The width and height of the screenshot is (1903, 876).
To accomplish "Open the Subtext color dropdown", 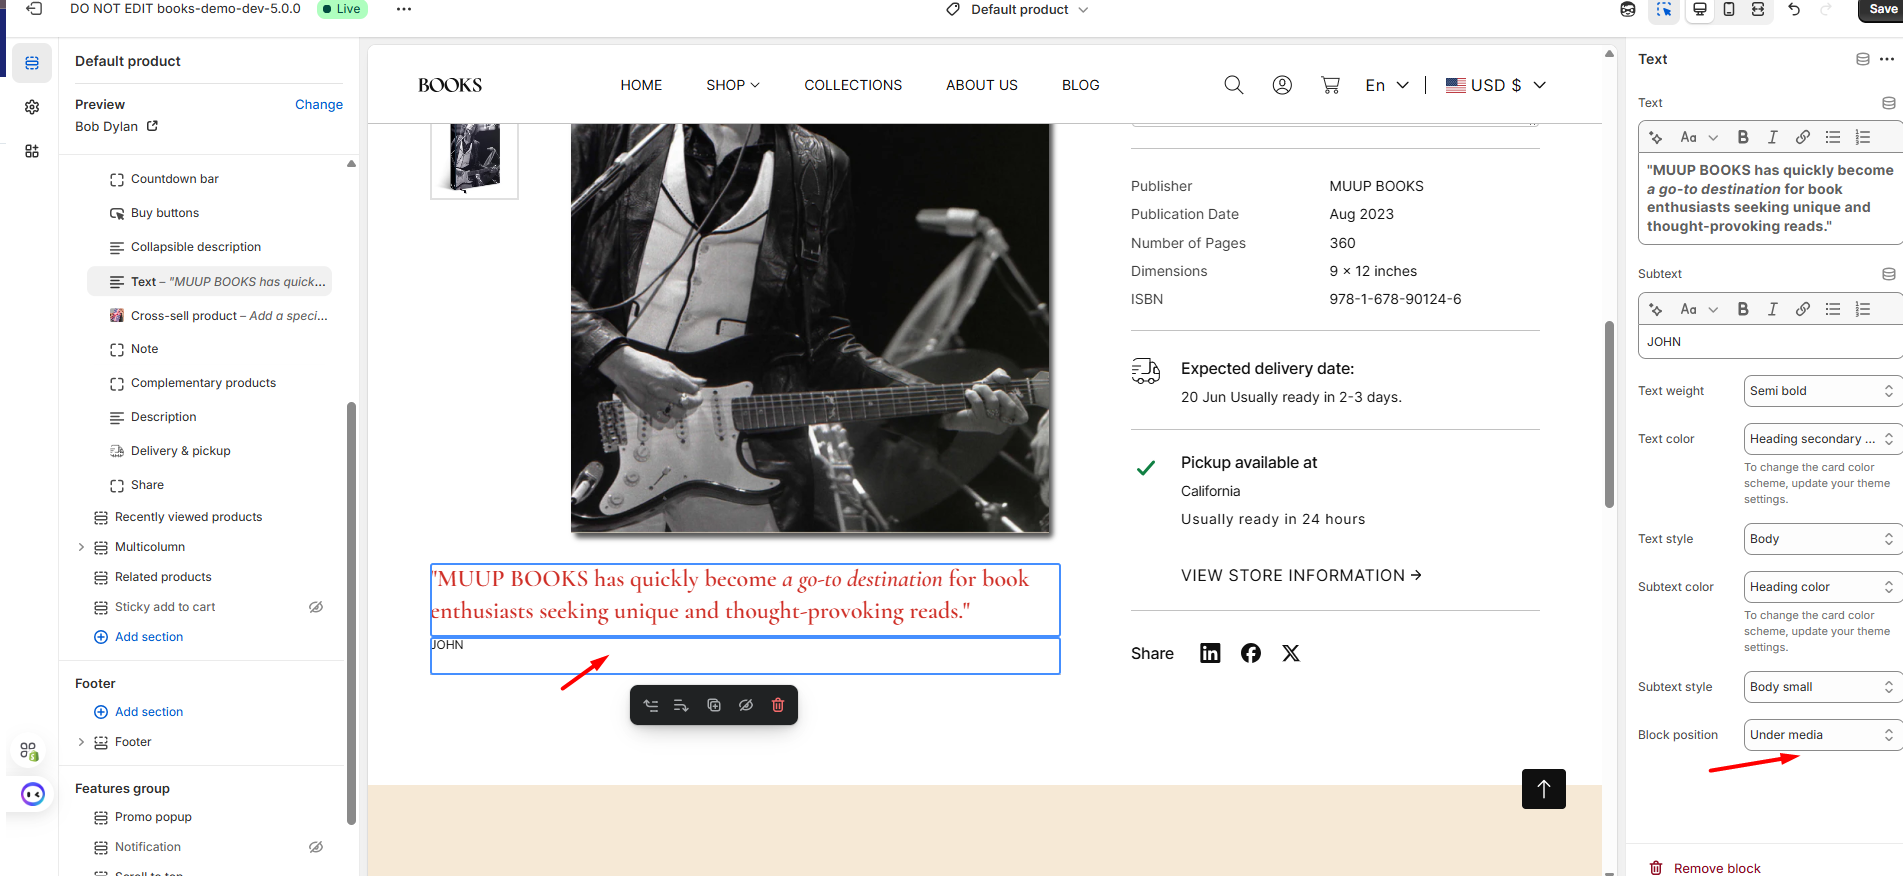I will pyautogui.click(x=1822, y=587).
